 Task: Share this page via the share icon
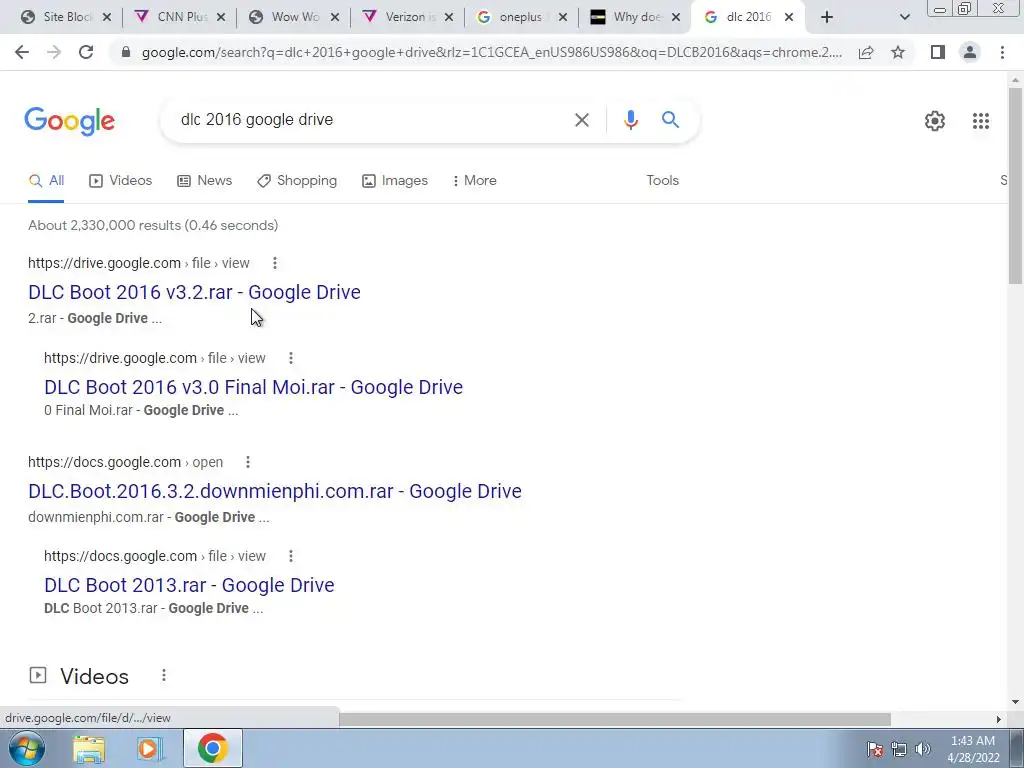[866, 52]
